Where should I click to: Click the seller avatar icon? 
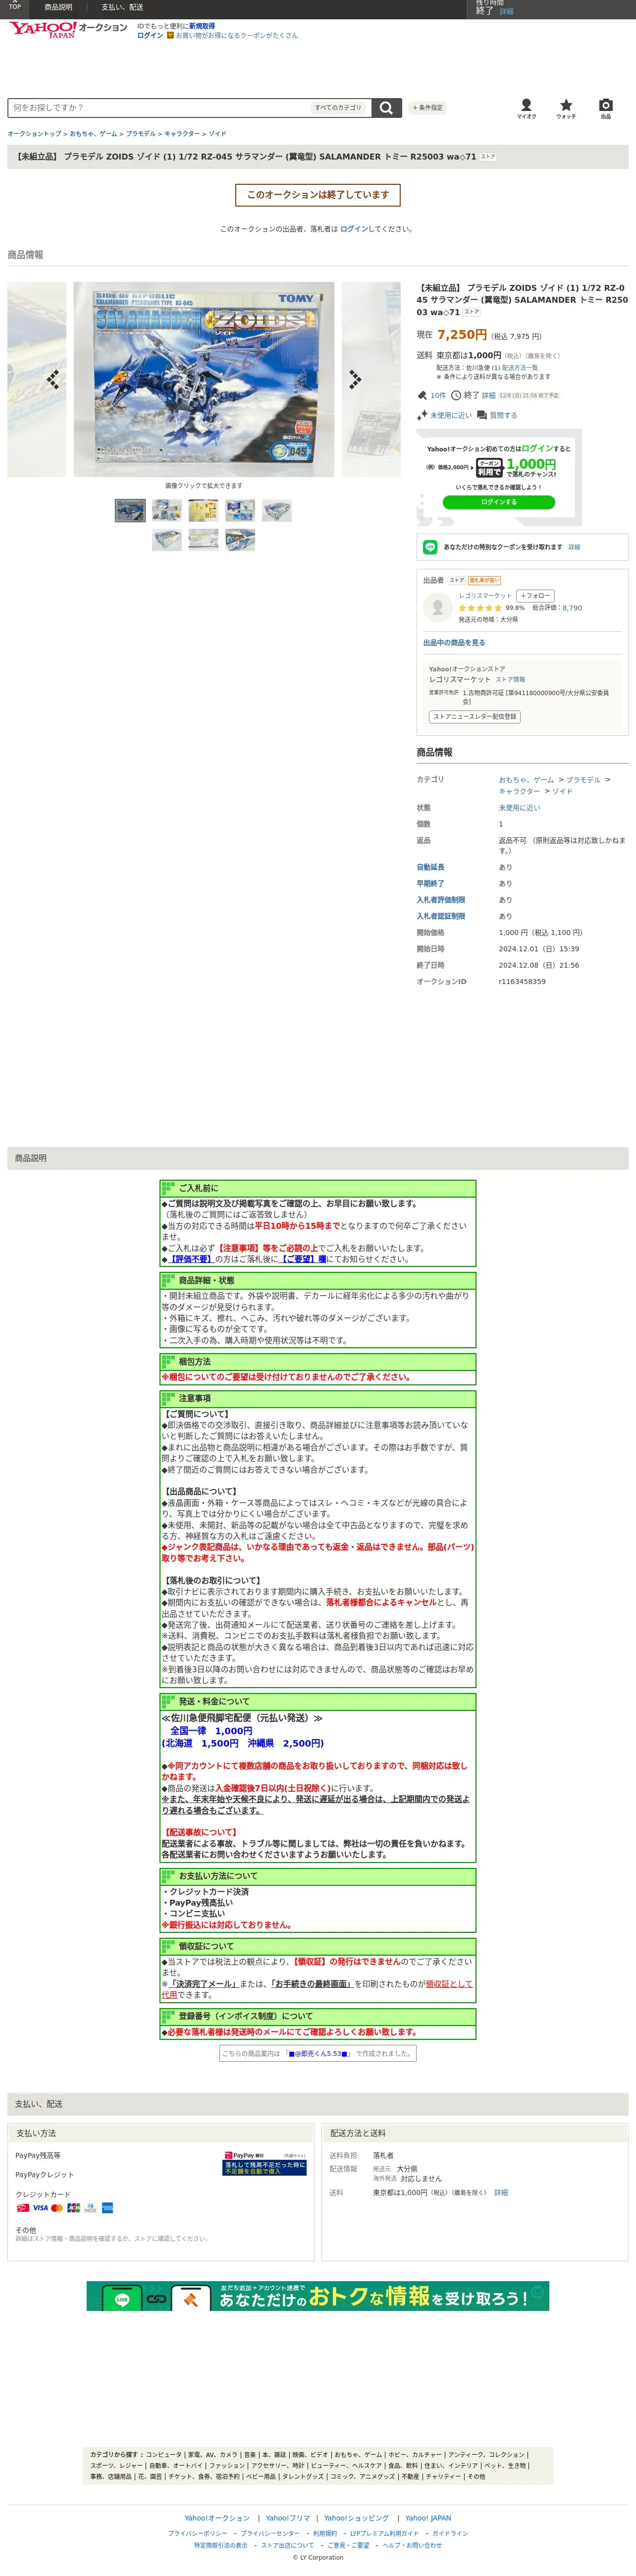click(437, 607)
